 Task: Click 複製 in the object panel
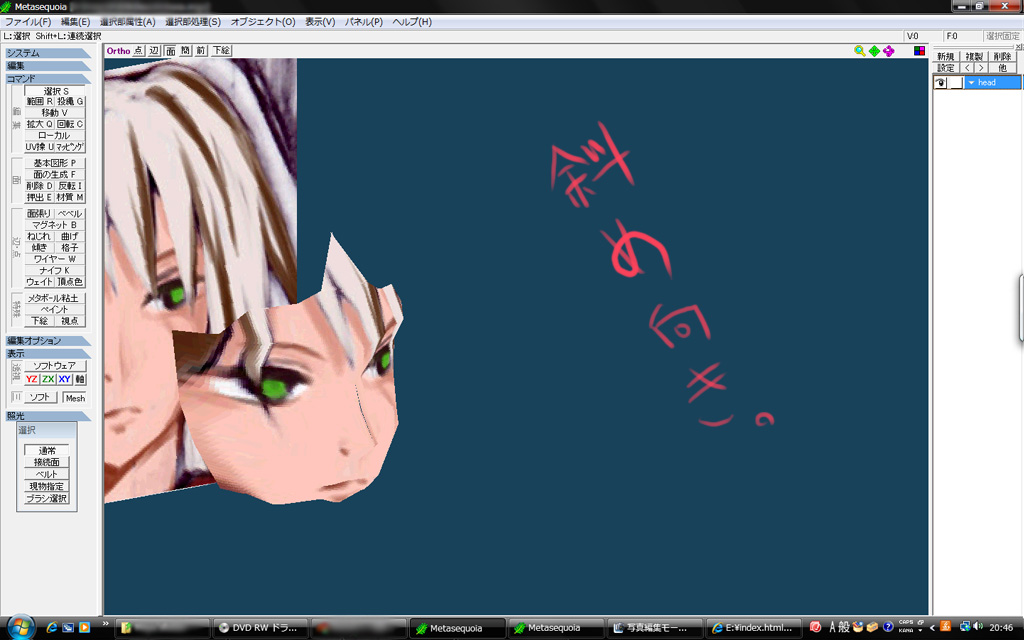pos(974,57)
